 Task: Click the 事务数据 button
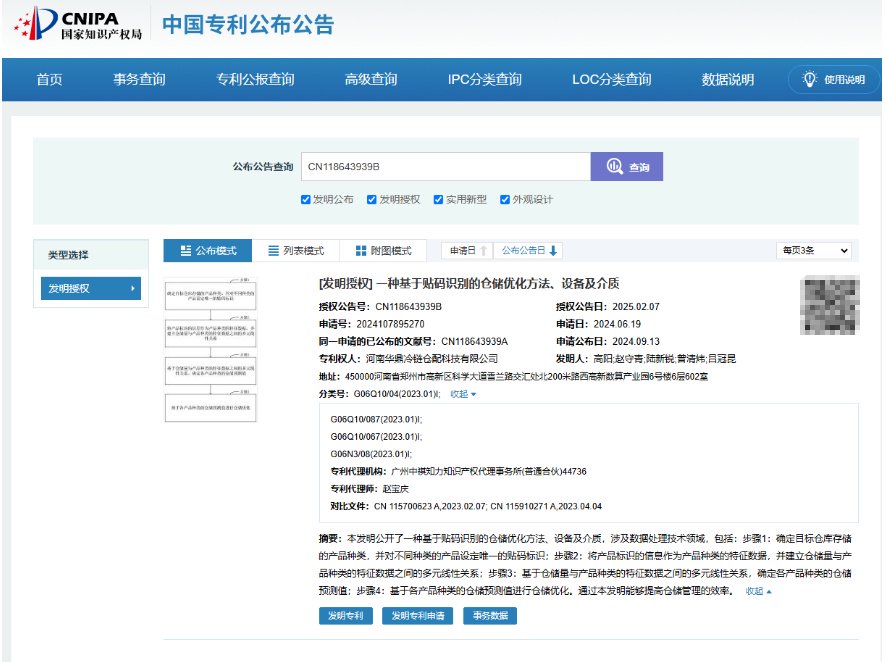point(490,616)
